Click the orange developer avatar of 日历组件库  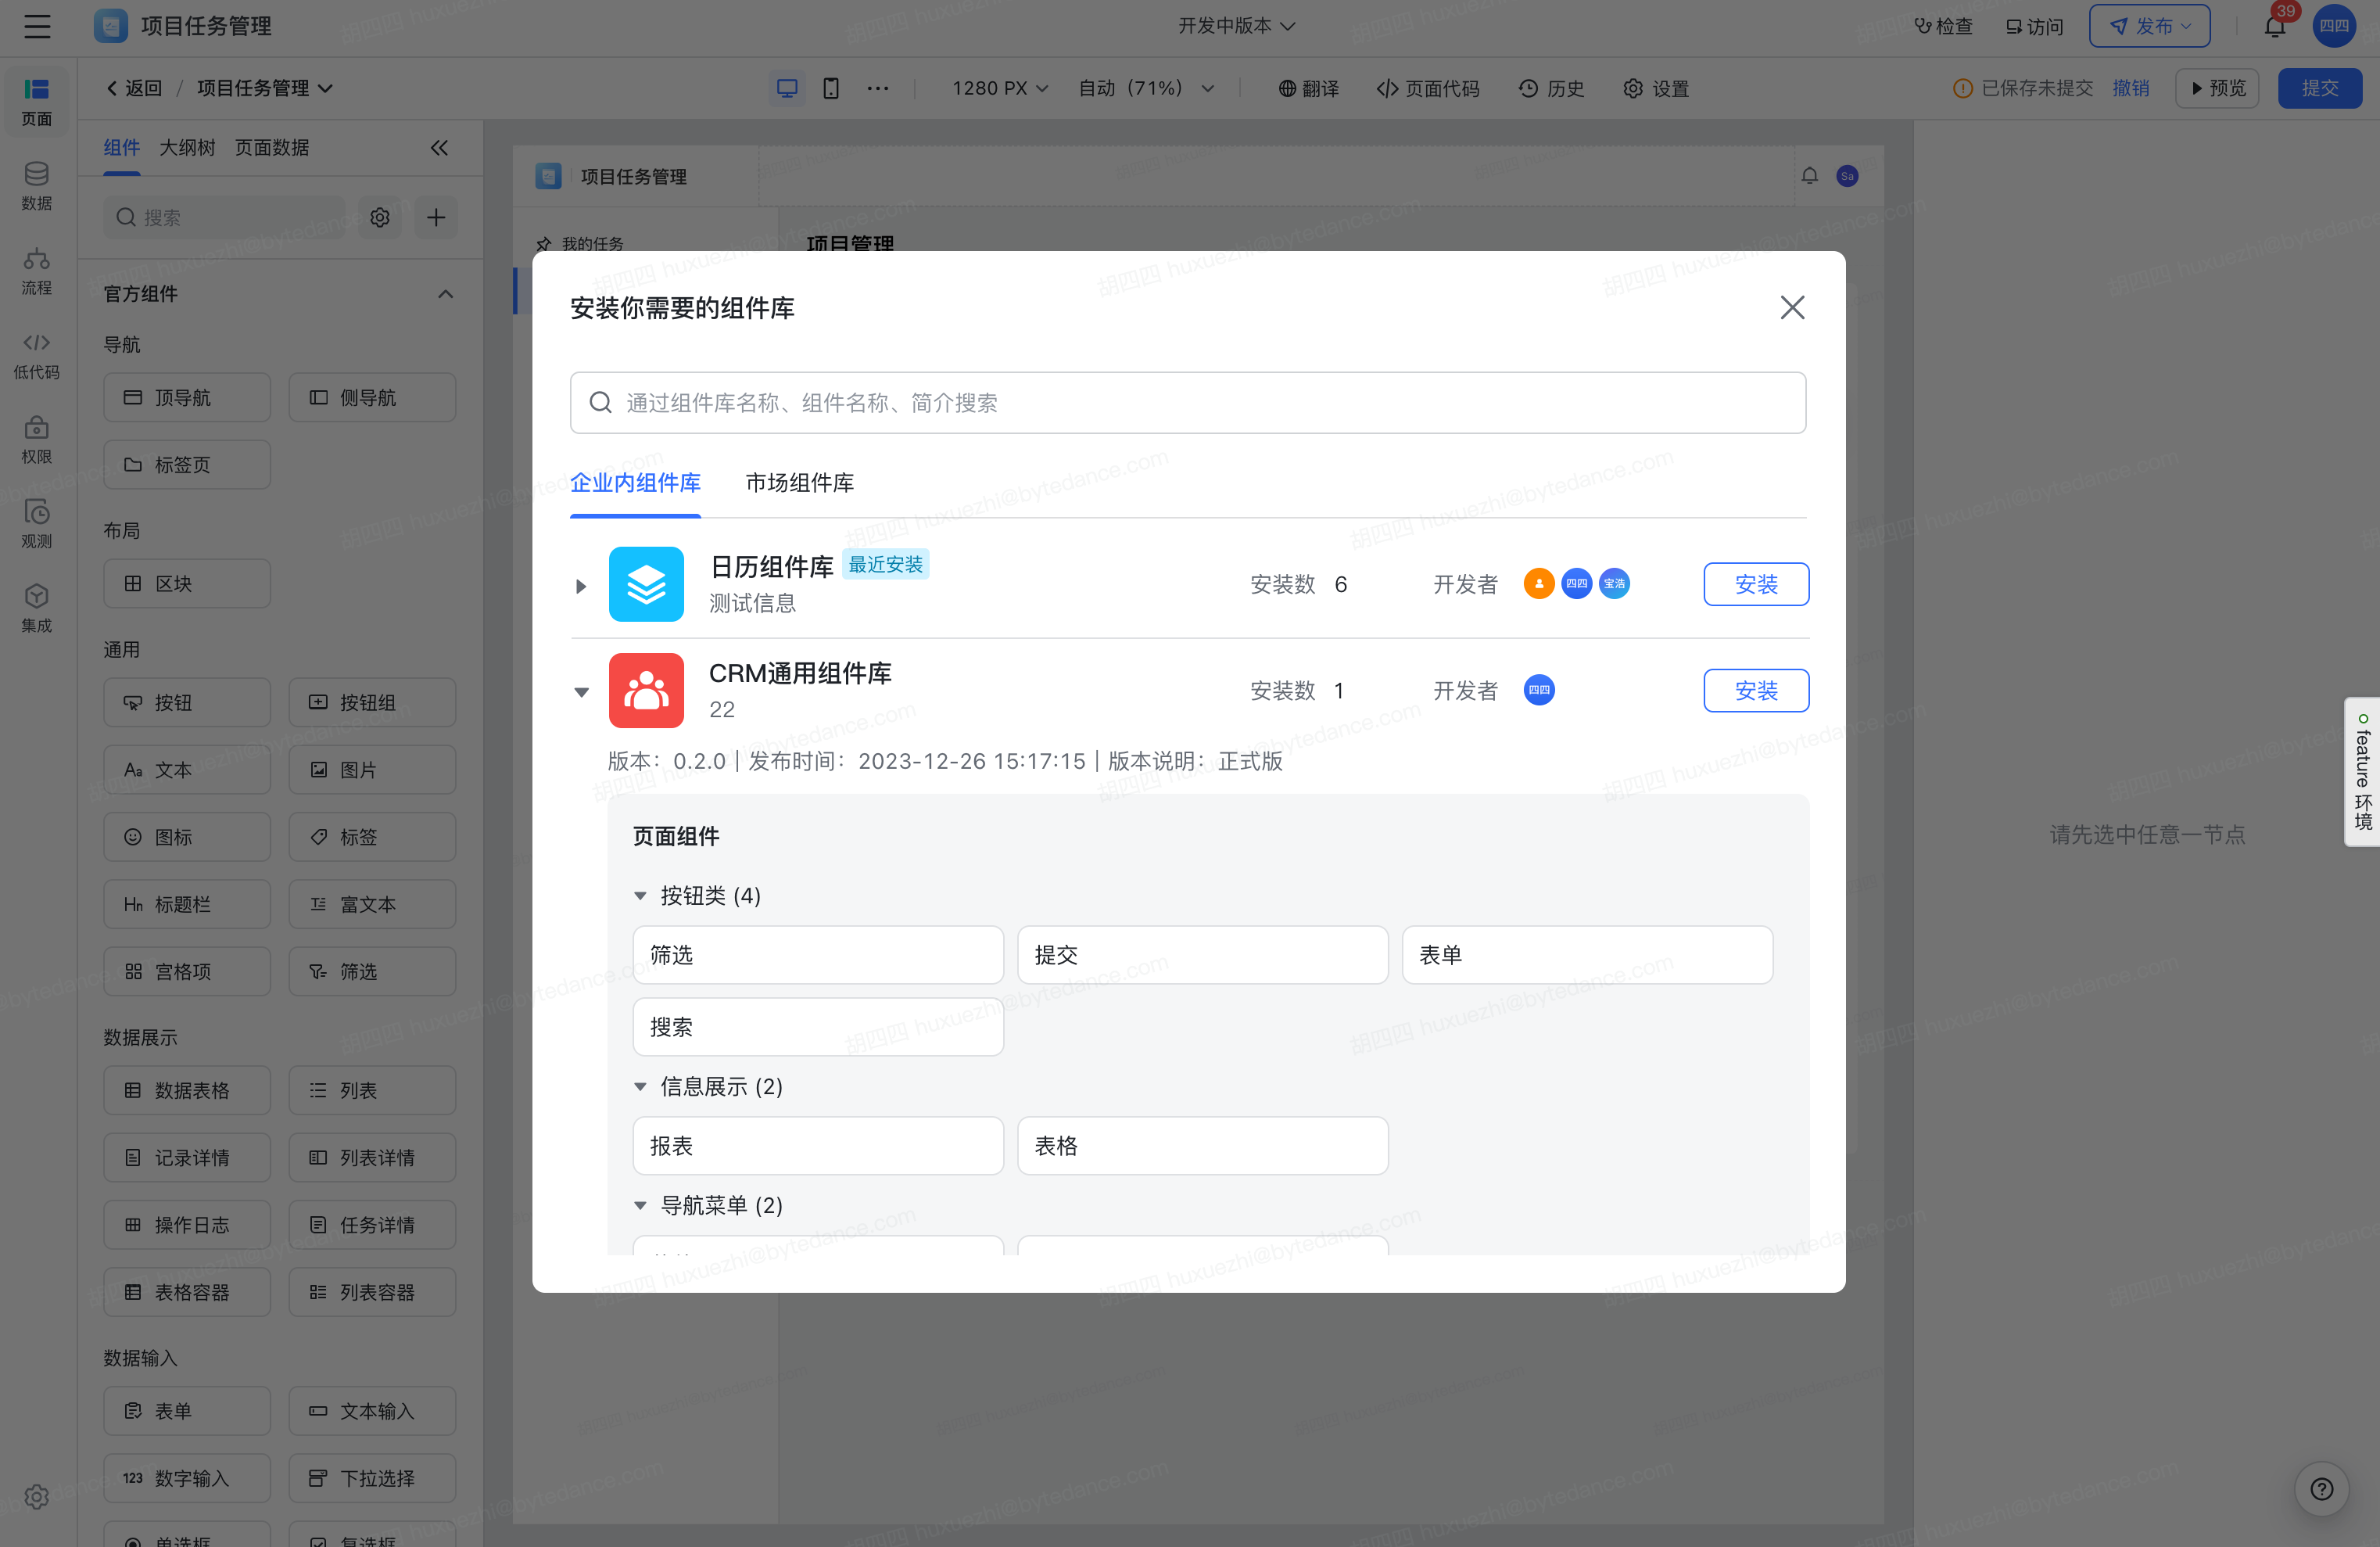coord(1539,584)
